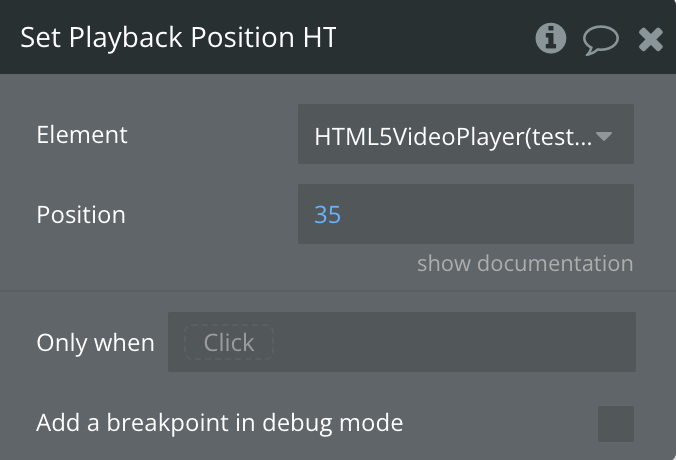
Task: Click the empty area of Position input
Action: [x=487, y=214]
